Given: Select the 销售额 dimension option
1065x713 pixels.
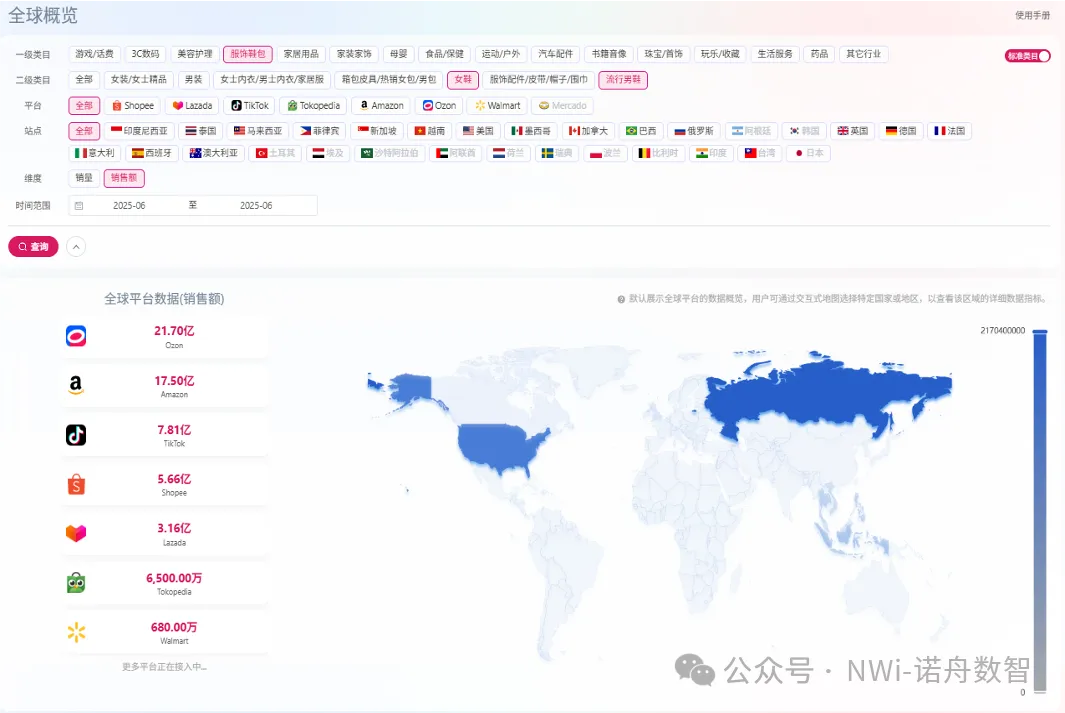Looking at the screenshot, I should tap(124, 178).
